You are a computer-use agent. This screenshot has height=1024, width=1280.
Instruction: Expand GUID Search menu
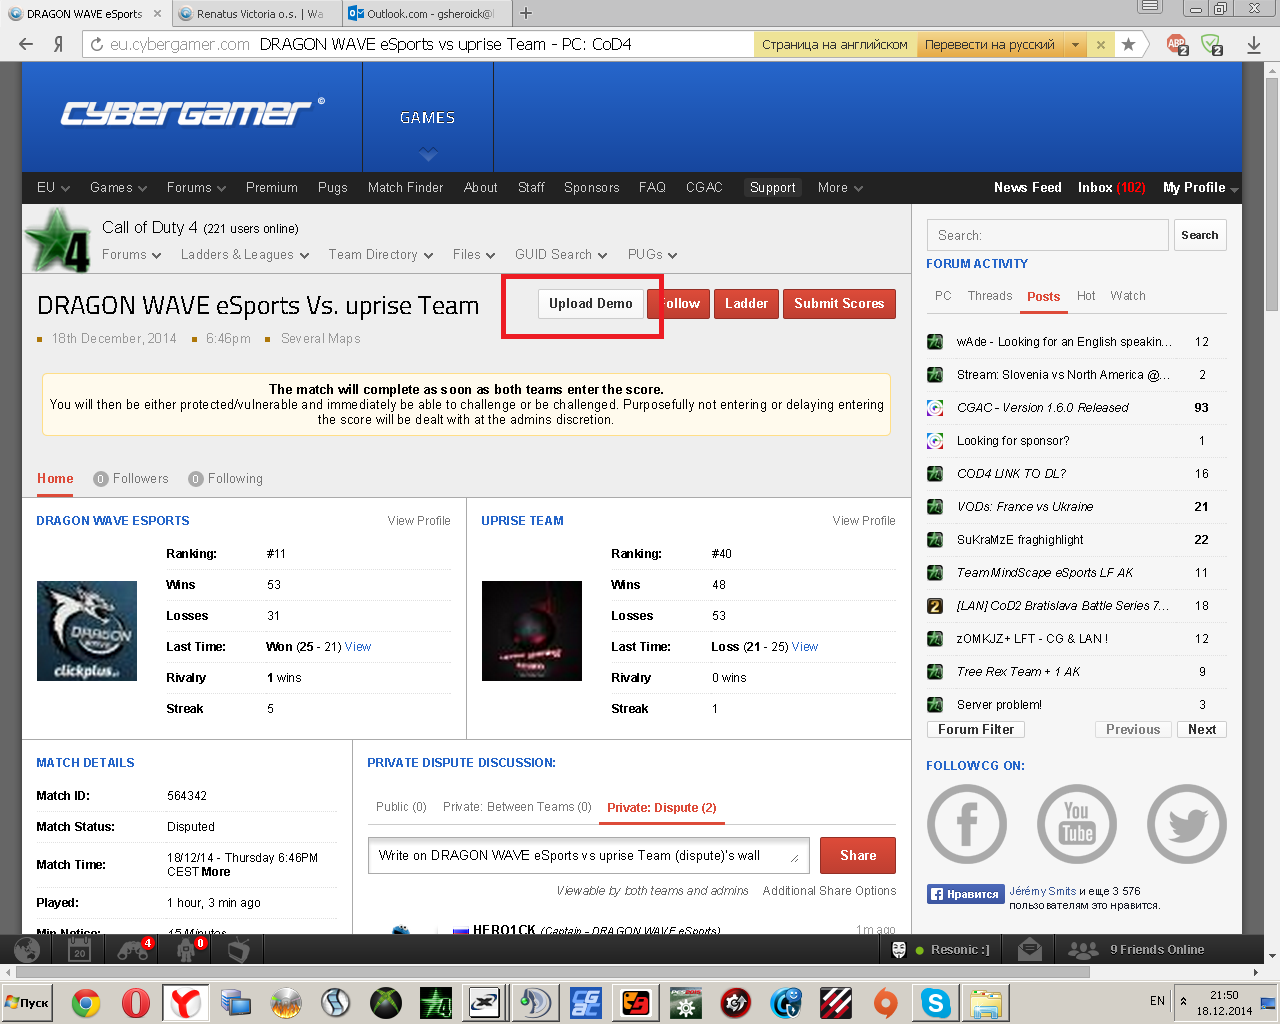click(x=561, y=255)
